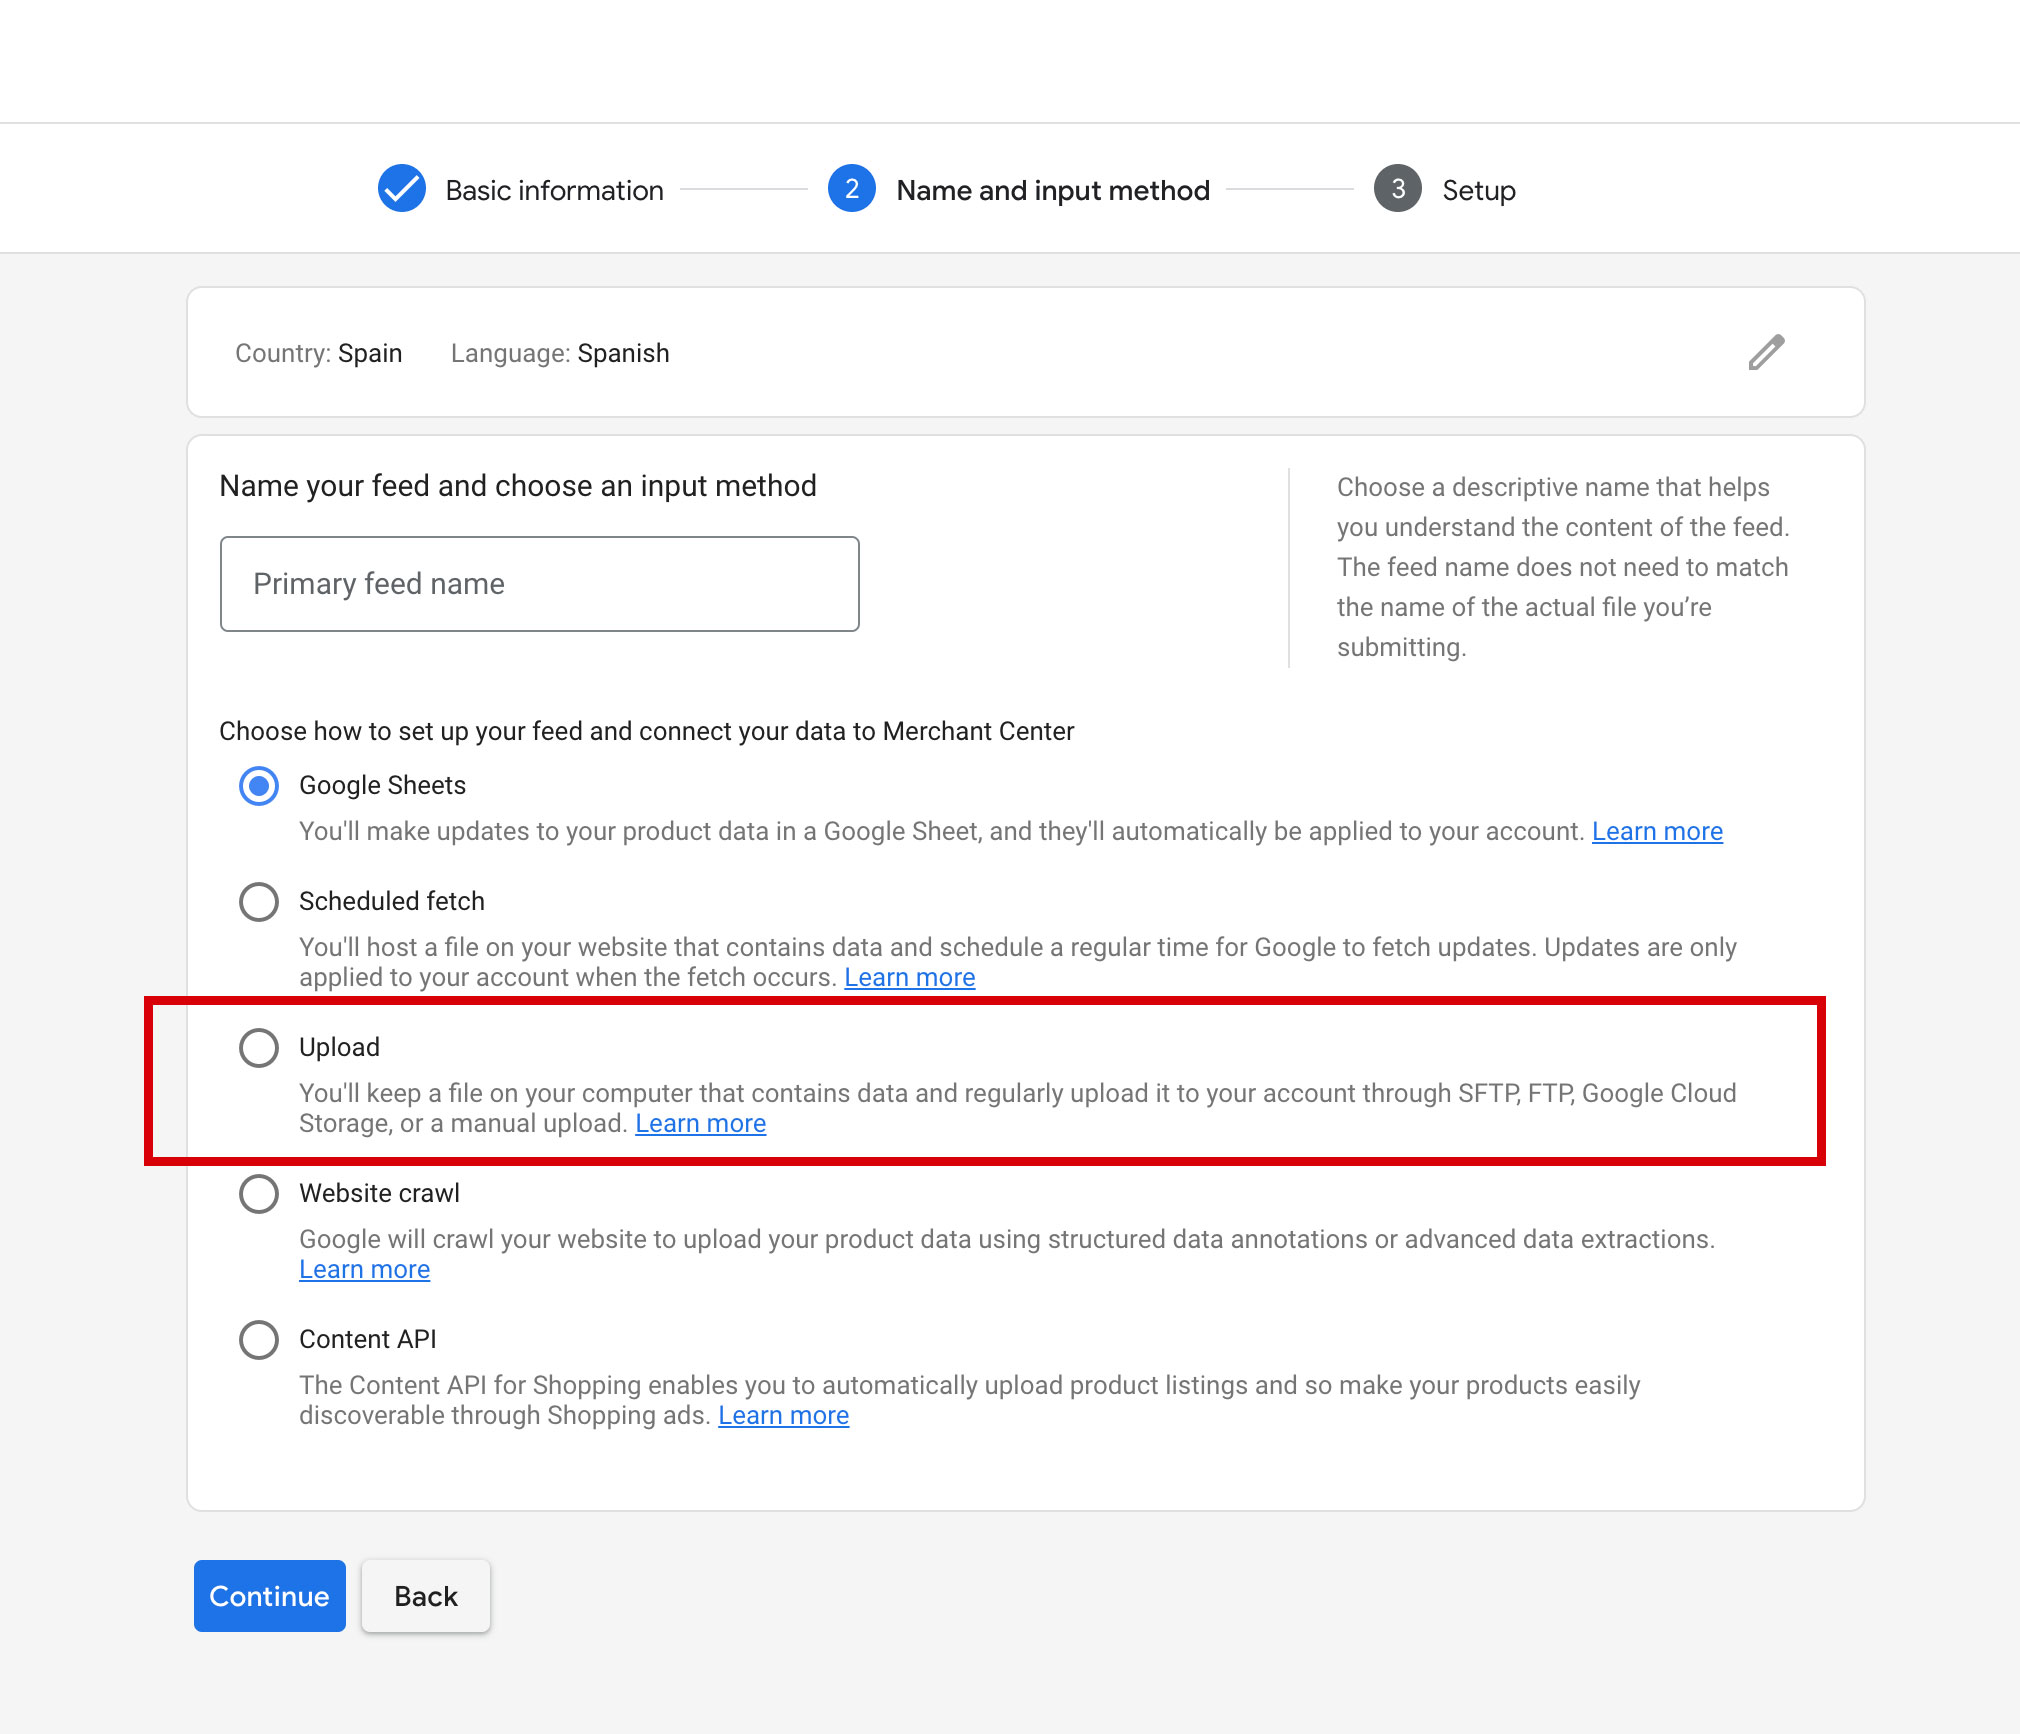Go back with the Back button

click(426, 1596)
